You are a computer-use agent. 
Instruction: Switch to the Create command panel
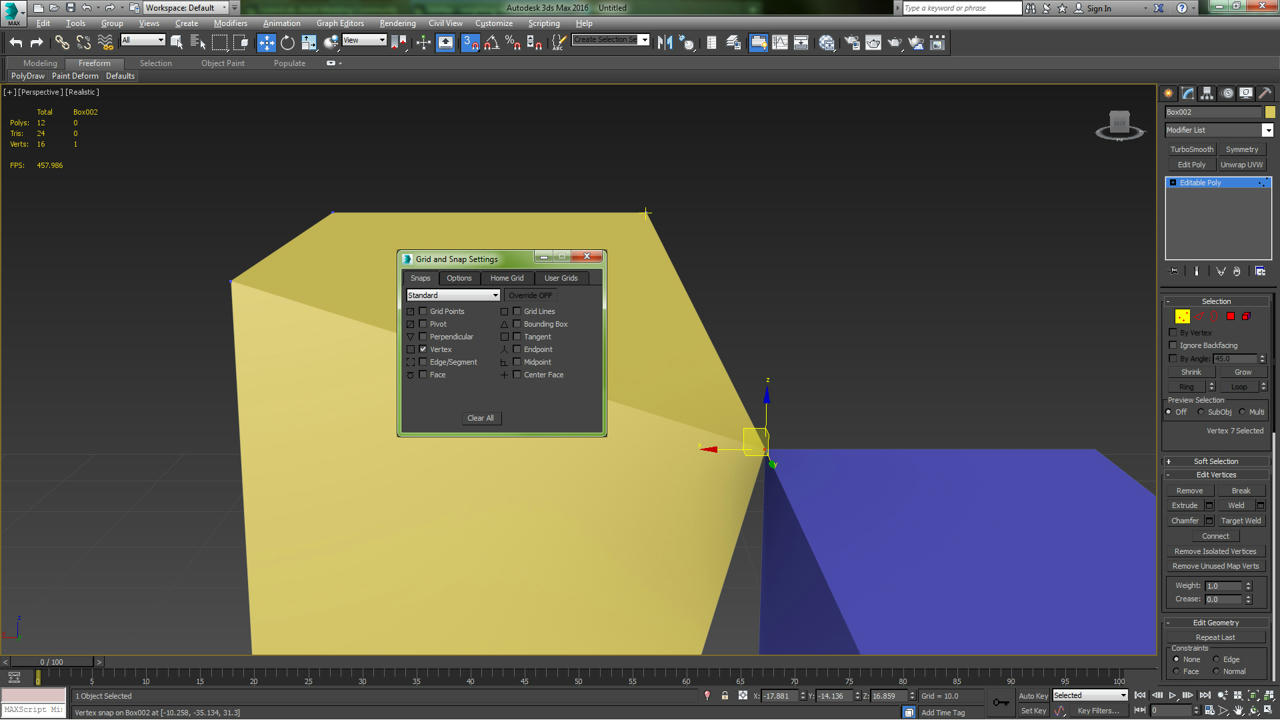point(1168,93)
